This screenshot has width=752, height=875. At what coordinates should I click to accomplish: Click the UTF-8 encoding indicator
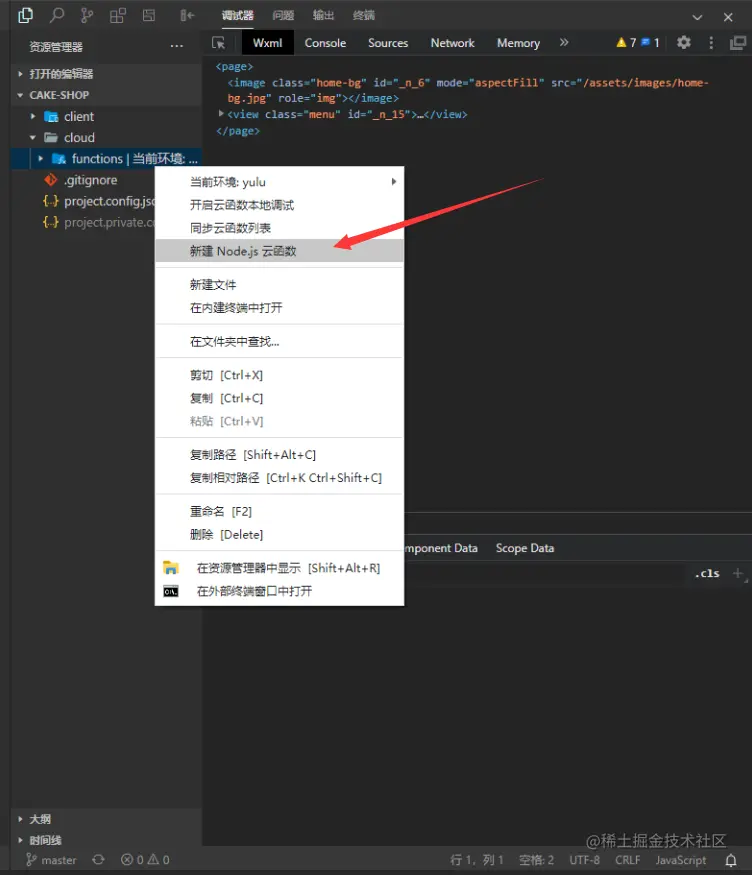pyautogui.click(x=585, y=860)
